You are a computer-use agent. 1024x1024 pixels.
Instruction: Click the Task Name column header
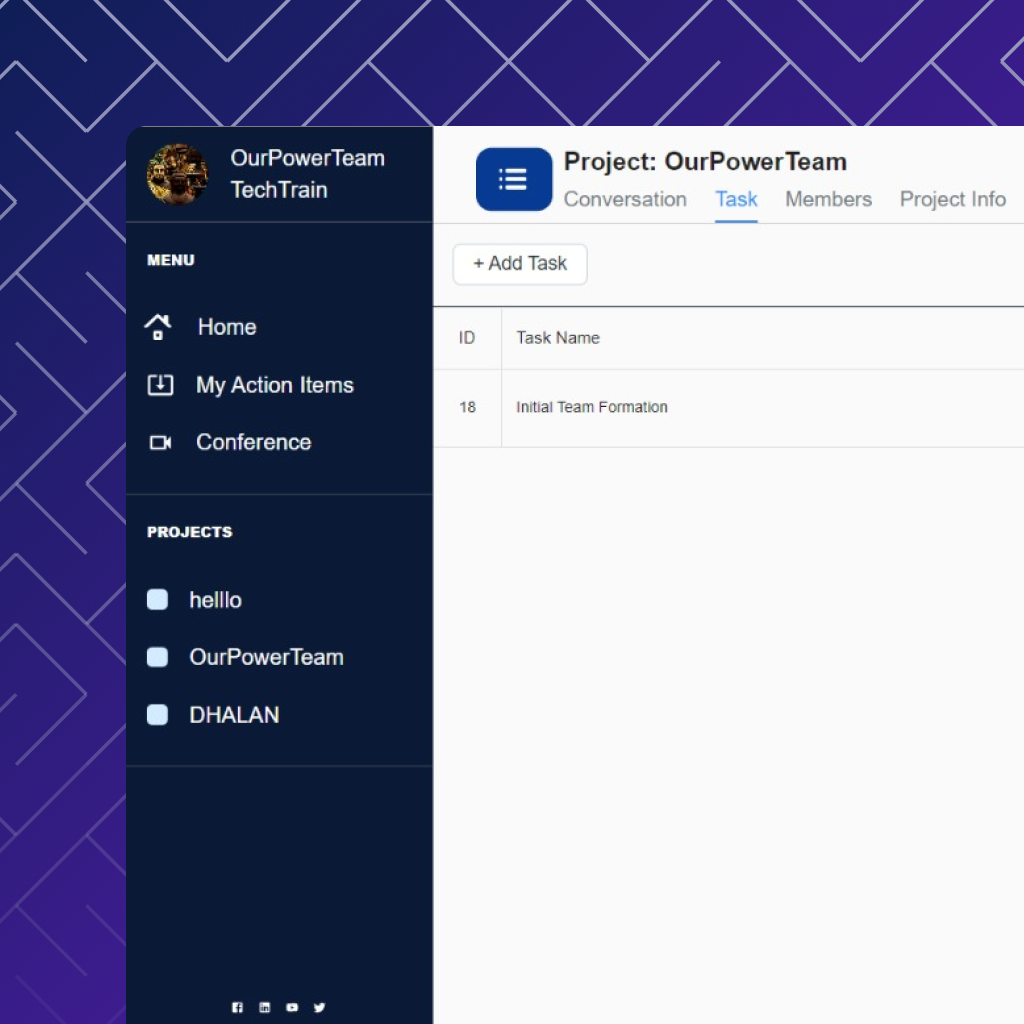[x=558, y=338]
